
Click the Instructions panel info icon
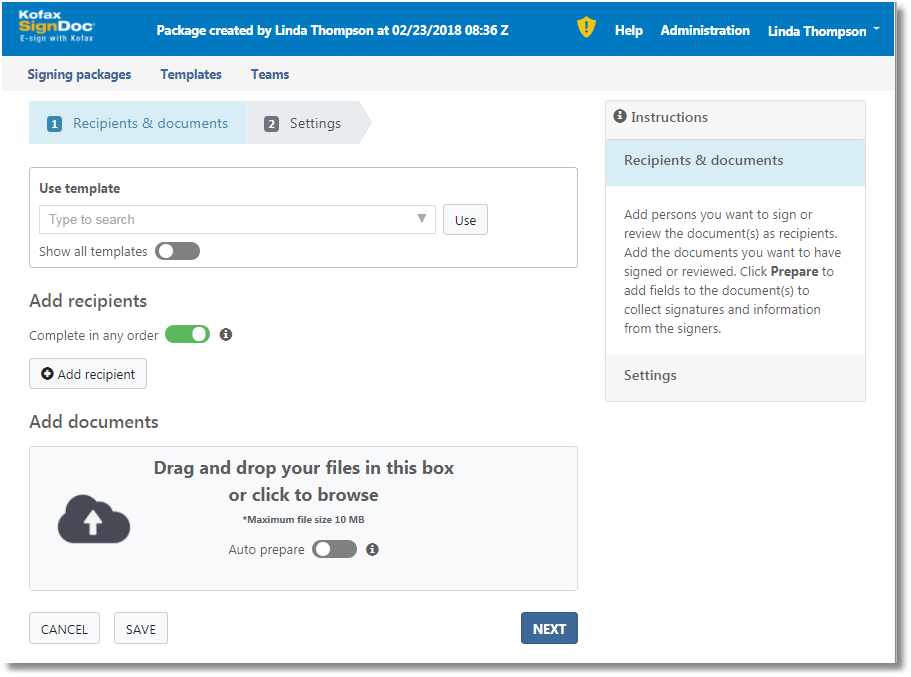pos(620,117)
